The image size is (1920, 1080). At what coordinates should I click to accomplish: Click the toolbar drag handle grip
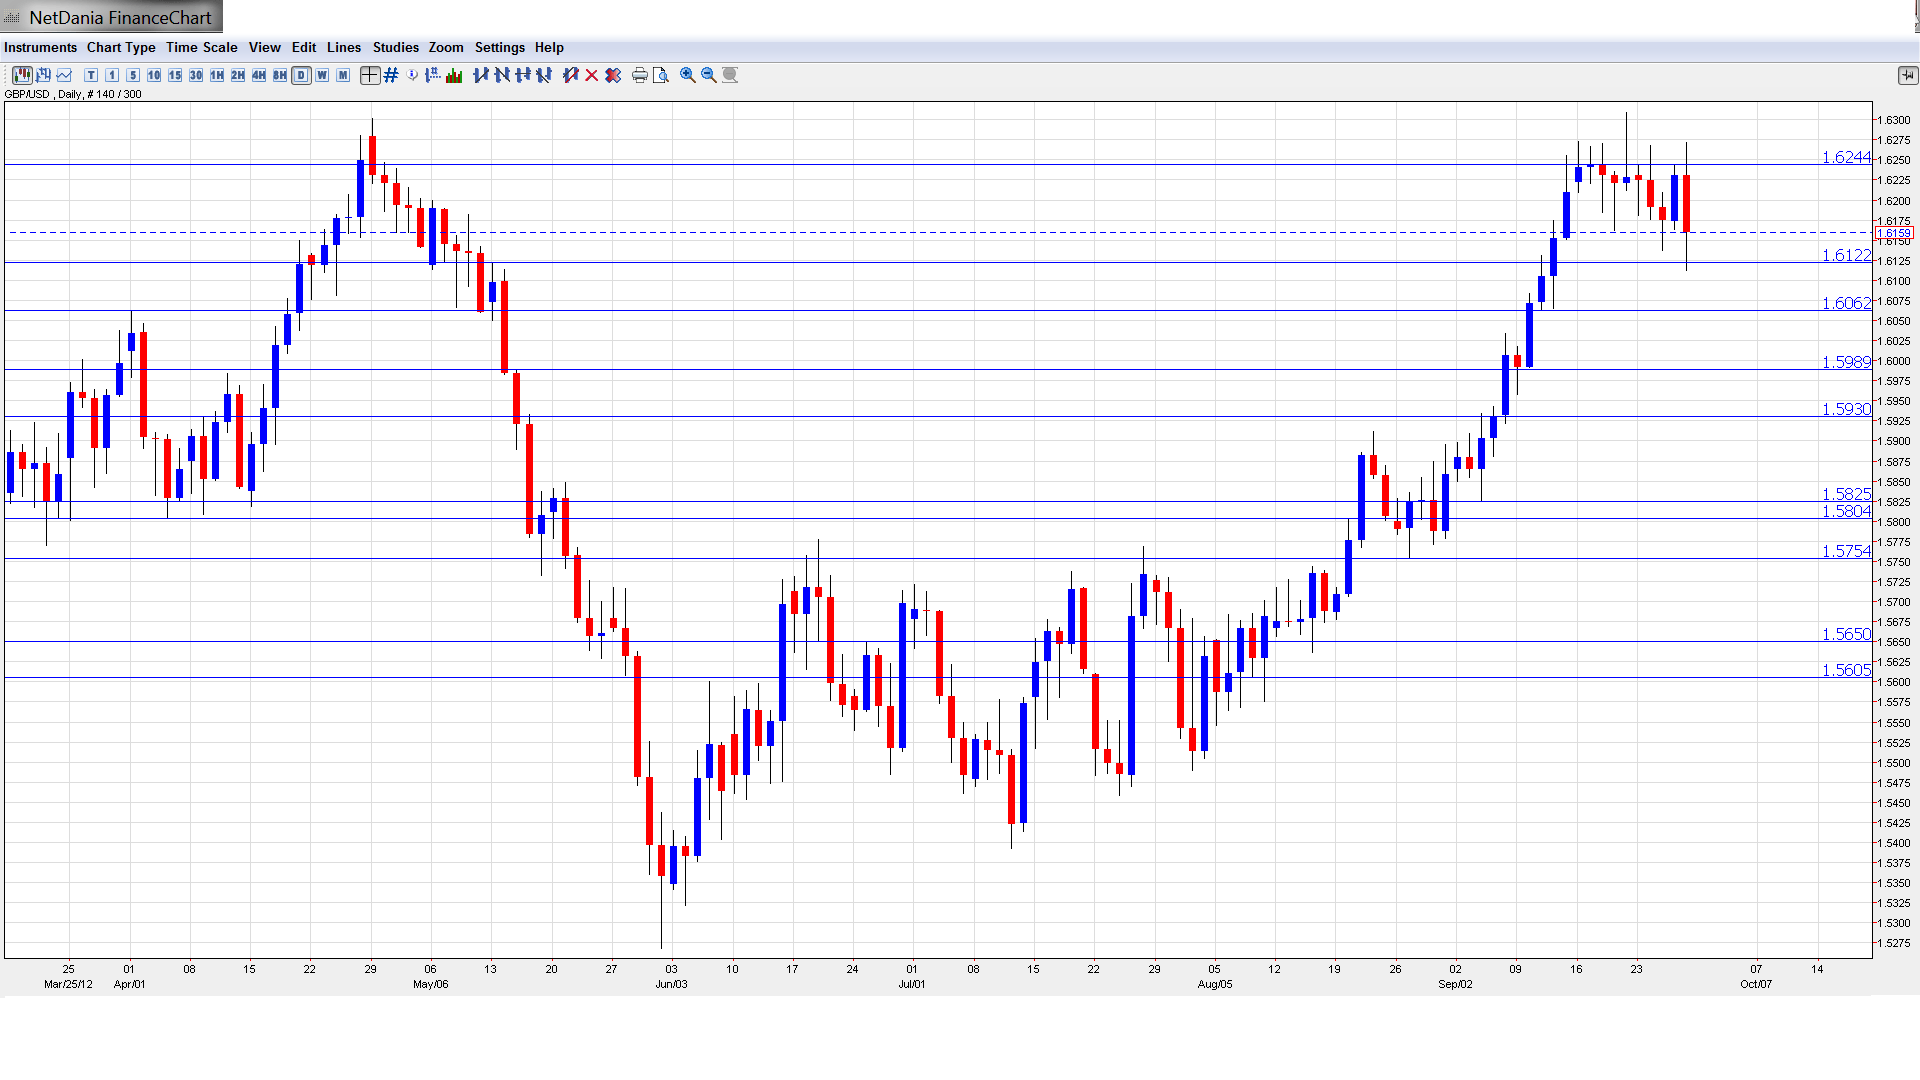(x=6, y=75)
